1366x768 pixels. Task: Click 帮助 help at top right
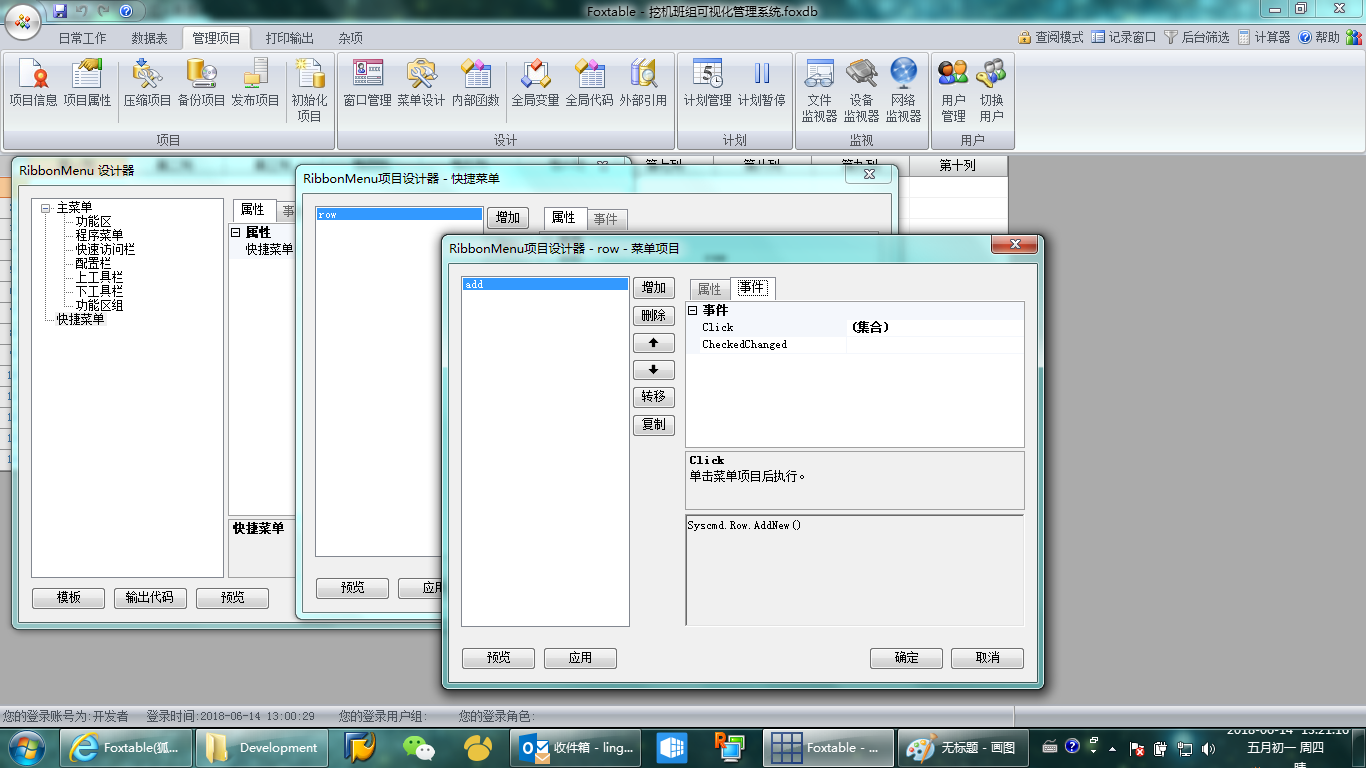tap(1319, 37)
